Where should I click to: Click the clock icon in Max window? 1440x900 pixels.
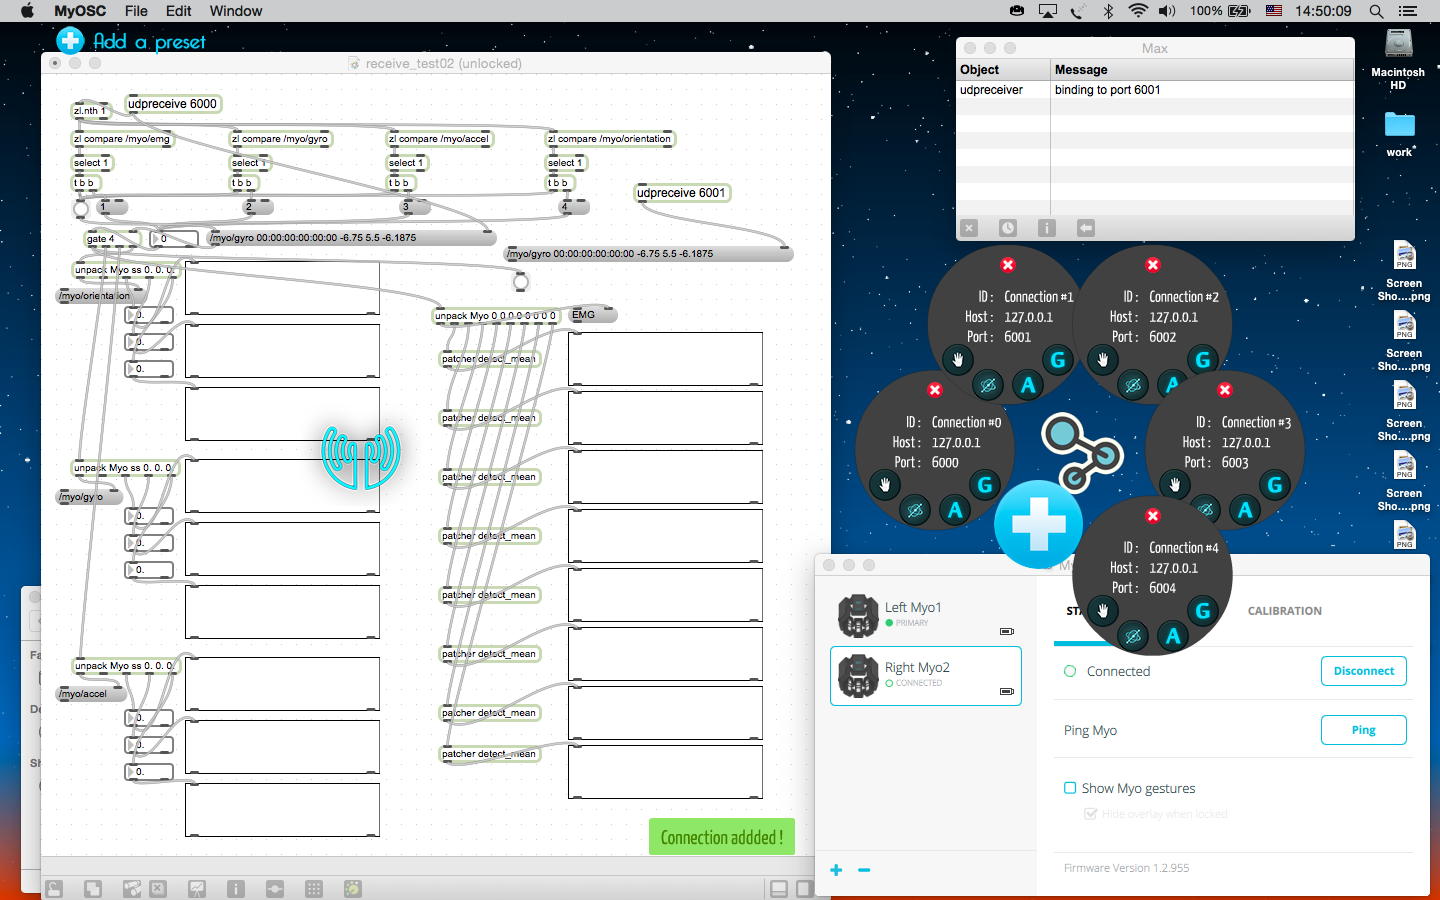(1007, 228)
